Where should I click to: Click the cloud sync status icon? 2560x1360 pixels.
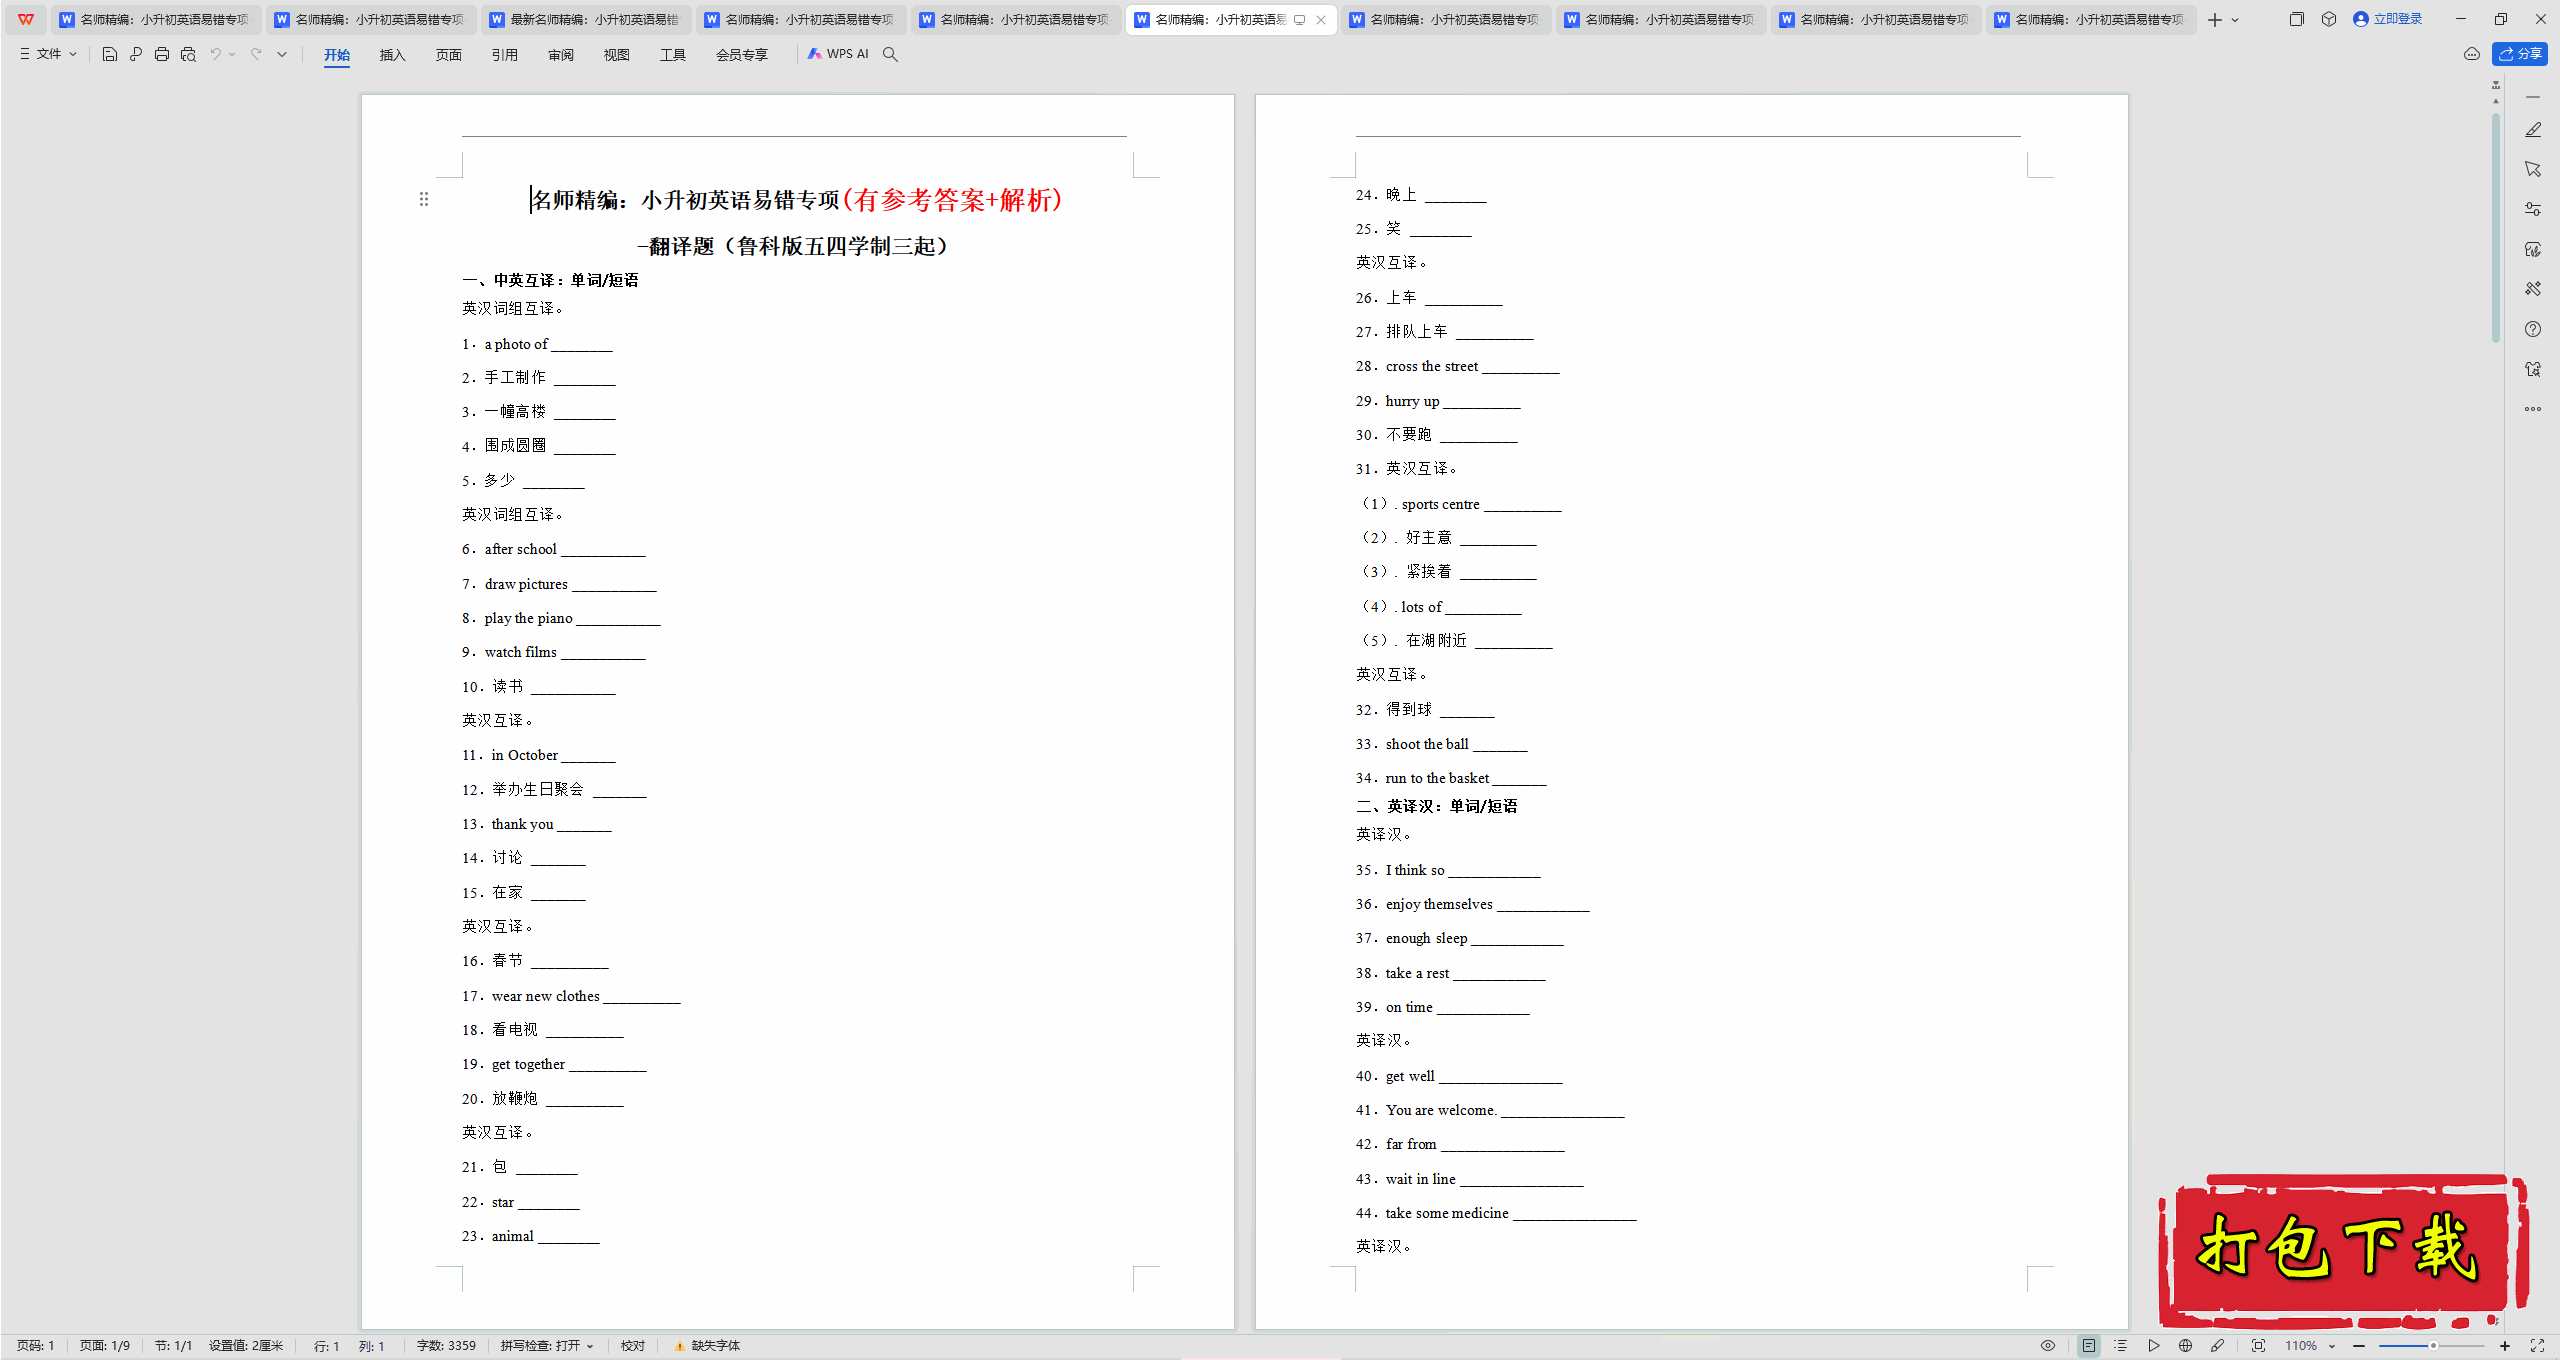point(2472,54)
